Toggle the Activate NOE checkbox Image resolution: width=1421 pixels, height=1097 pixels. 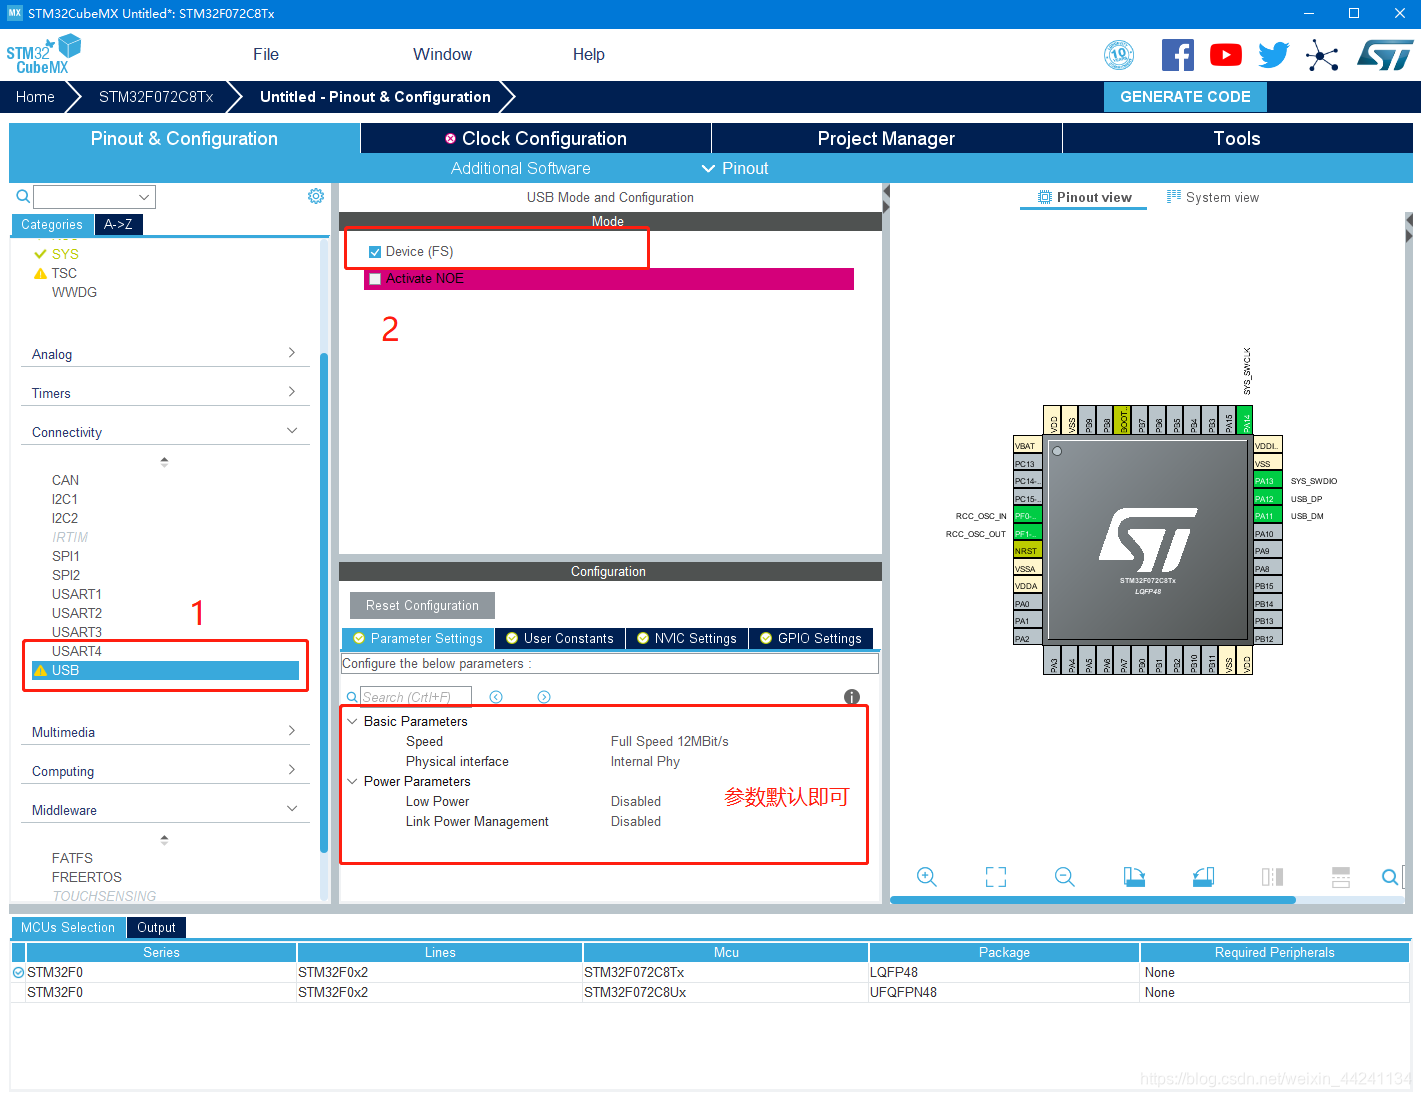tap(375, 279)
